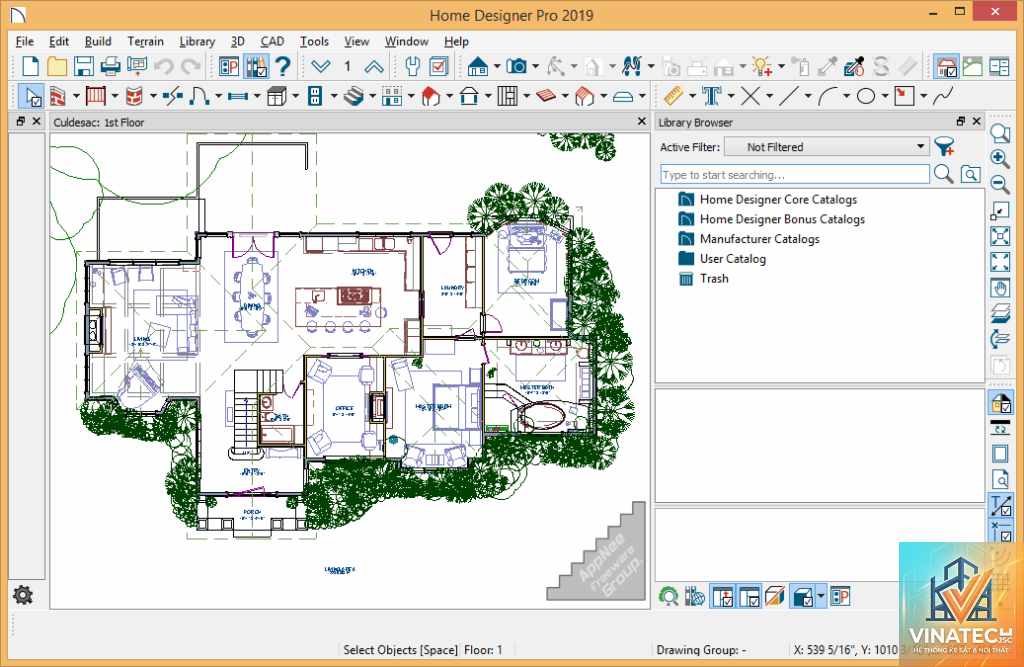
Task: Open the Active Filter dropdown
Action: pos(827,147)
